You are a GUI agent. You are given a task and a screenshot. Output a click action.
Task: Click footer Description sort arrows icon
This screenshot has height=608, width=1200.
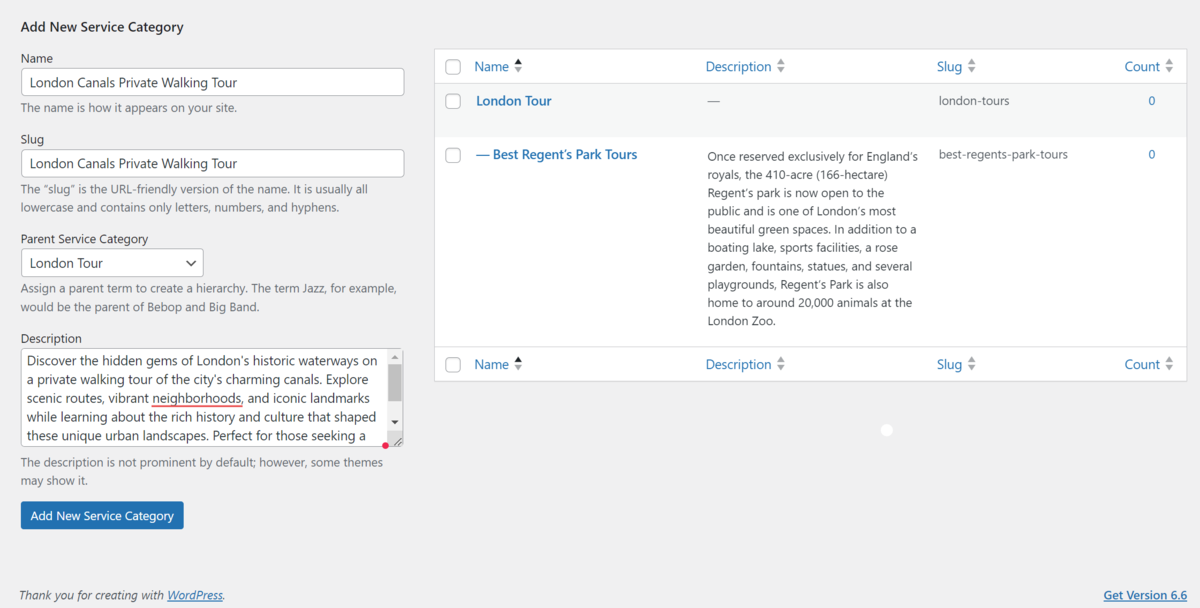781,365
